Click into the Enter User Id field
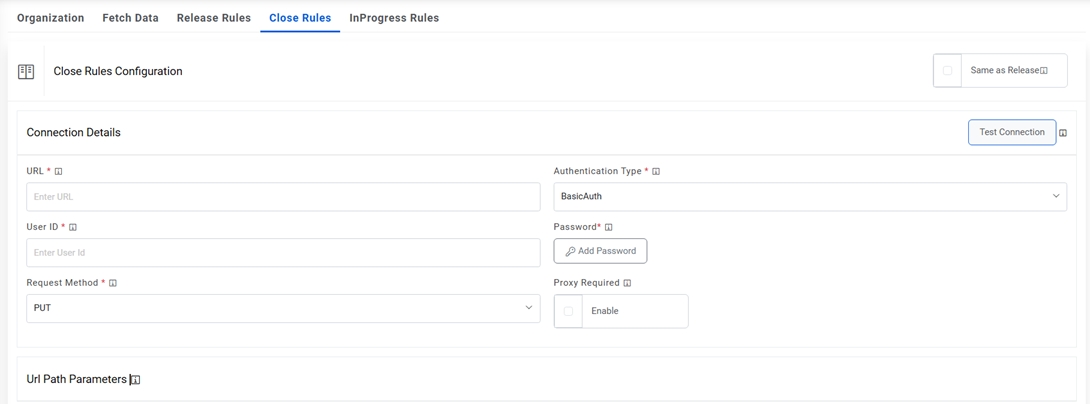The width and height of the screenshot is (1090, 404). pos(283,253)
